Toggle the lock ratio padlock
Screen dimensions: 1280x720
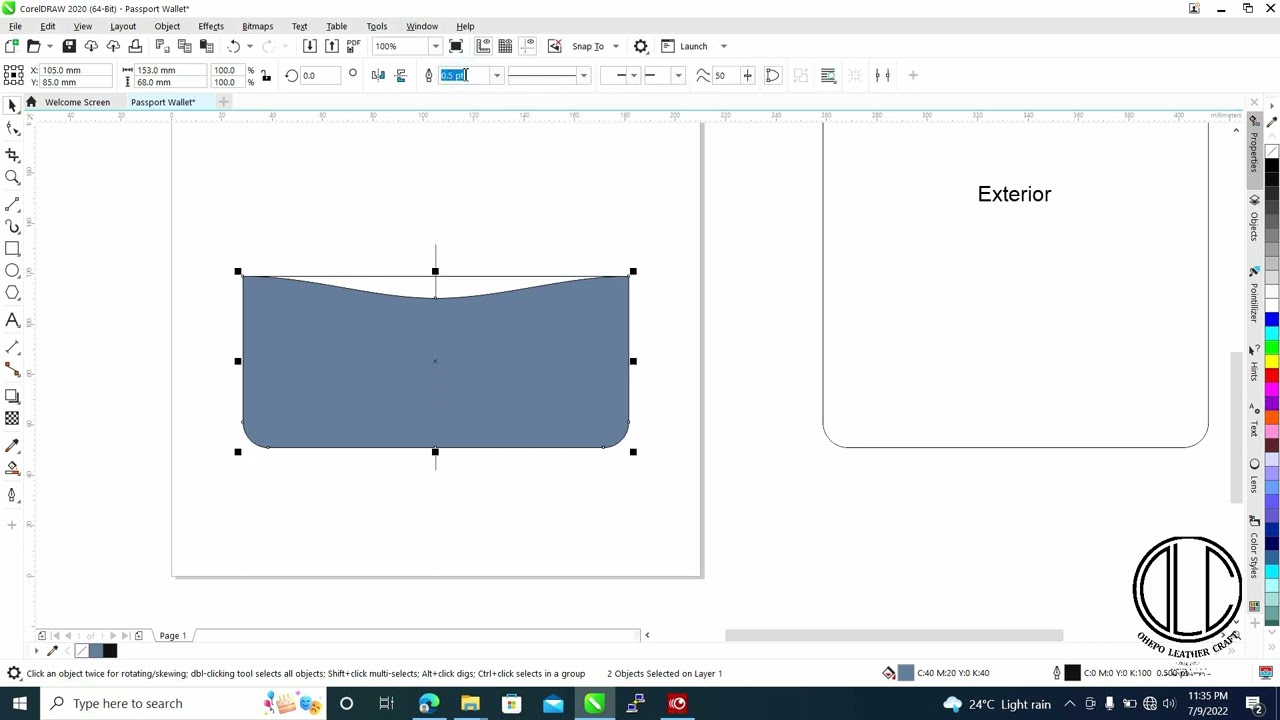coord(266,76)
